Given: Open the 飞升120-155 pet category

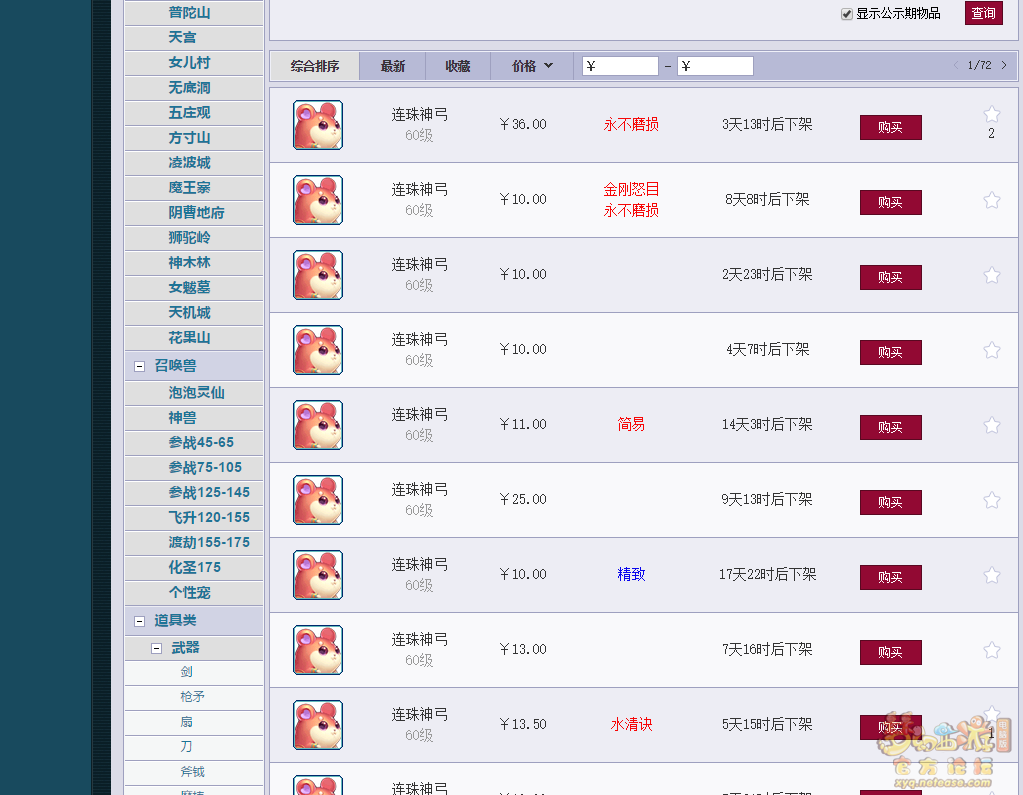Looking at the screenshot, I should point(194,518).
